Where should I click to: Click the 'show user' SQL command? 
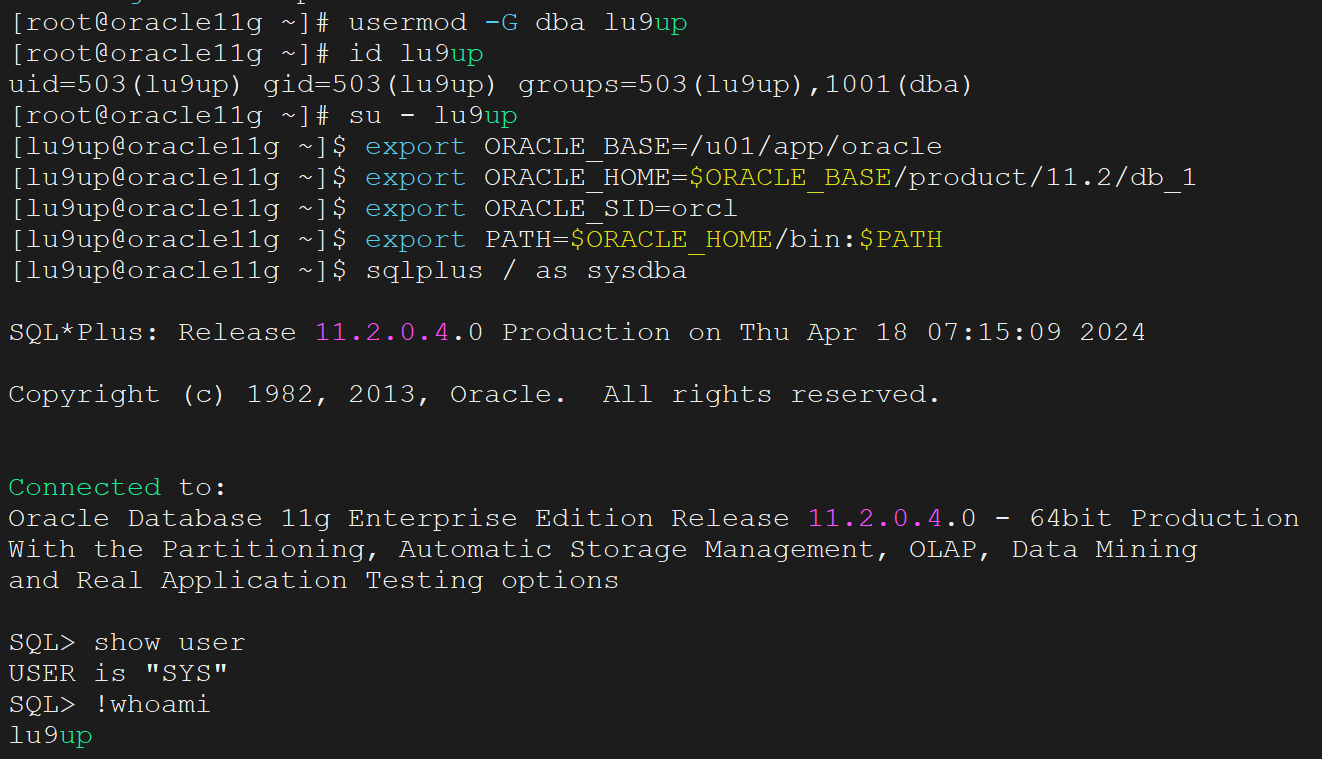[169, 643]
